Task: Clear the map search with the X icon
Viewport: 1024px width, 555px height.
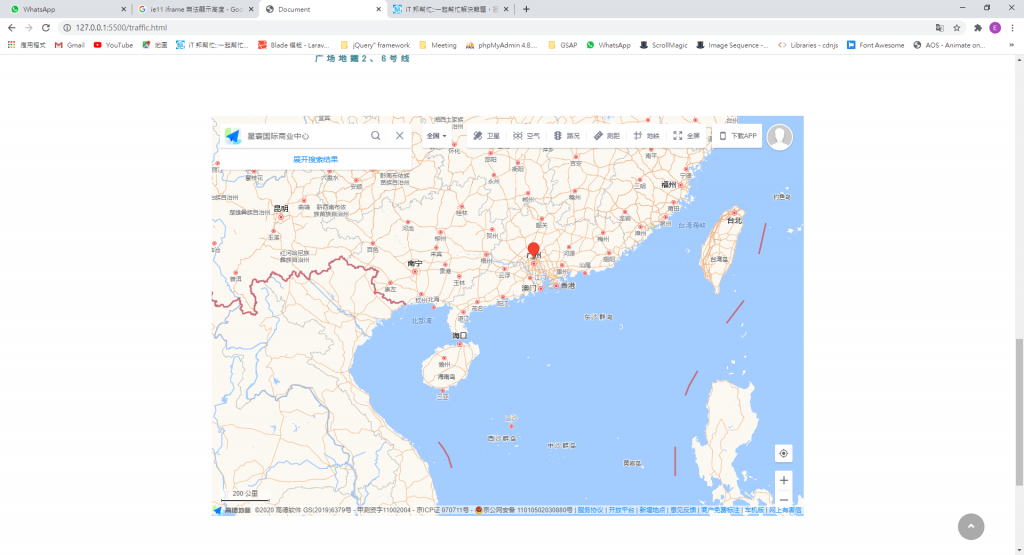Action: [x=400, y=135]
